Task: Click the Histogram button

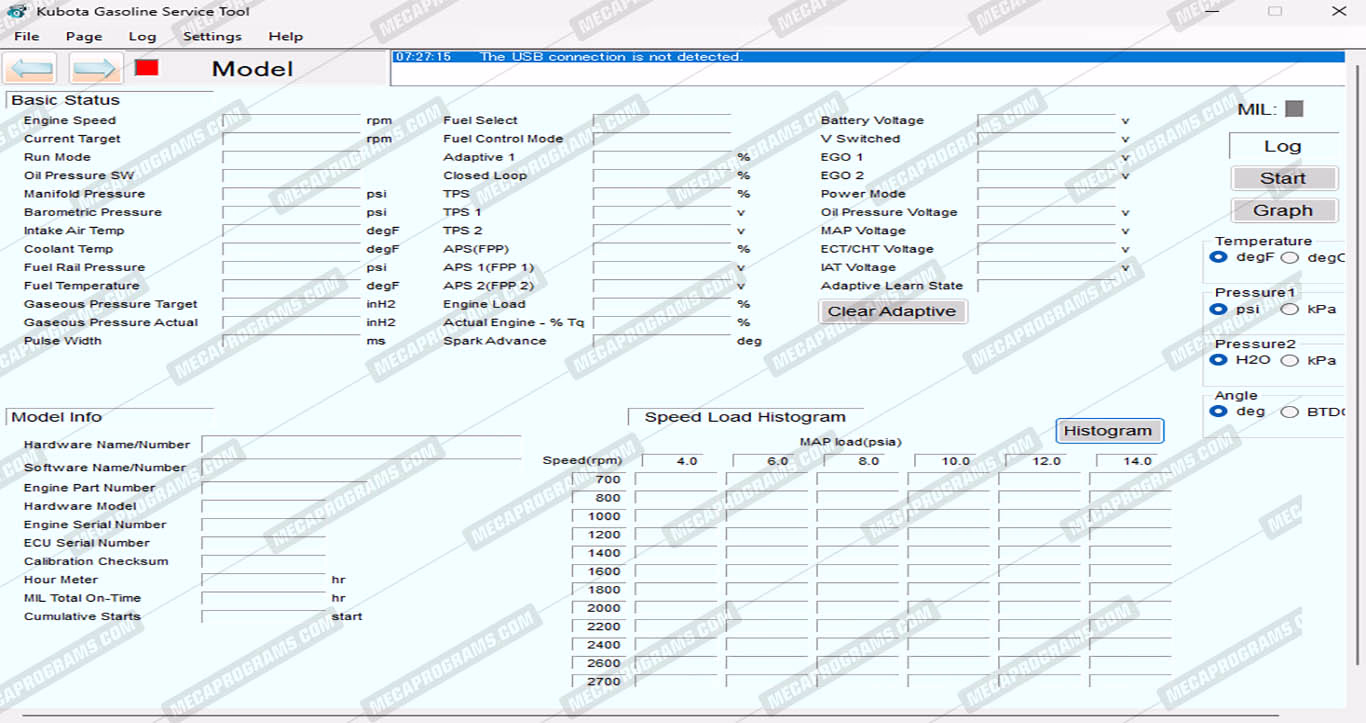Action: (1108, 431)
